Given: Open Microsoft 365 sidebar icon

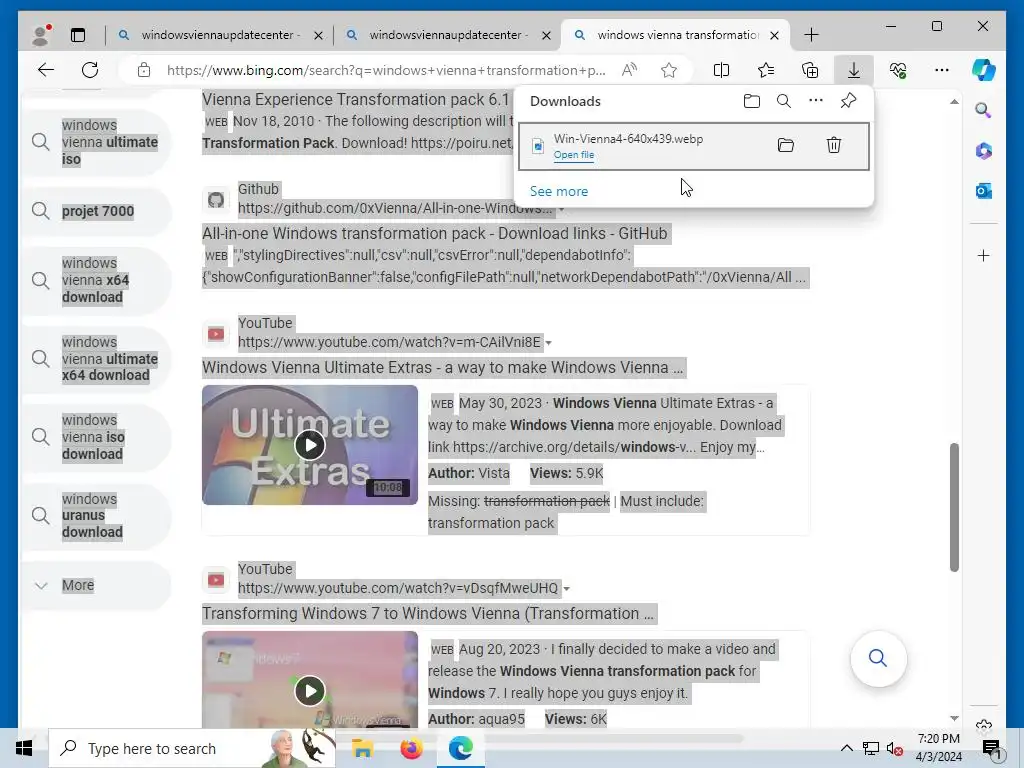Looking at the screenshot, I should tap(984, 151).
